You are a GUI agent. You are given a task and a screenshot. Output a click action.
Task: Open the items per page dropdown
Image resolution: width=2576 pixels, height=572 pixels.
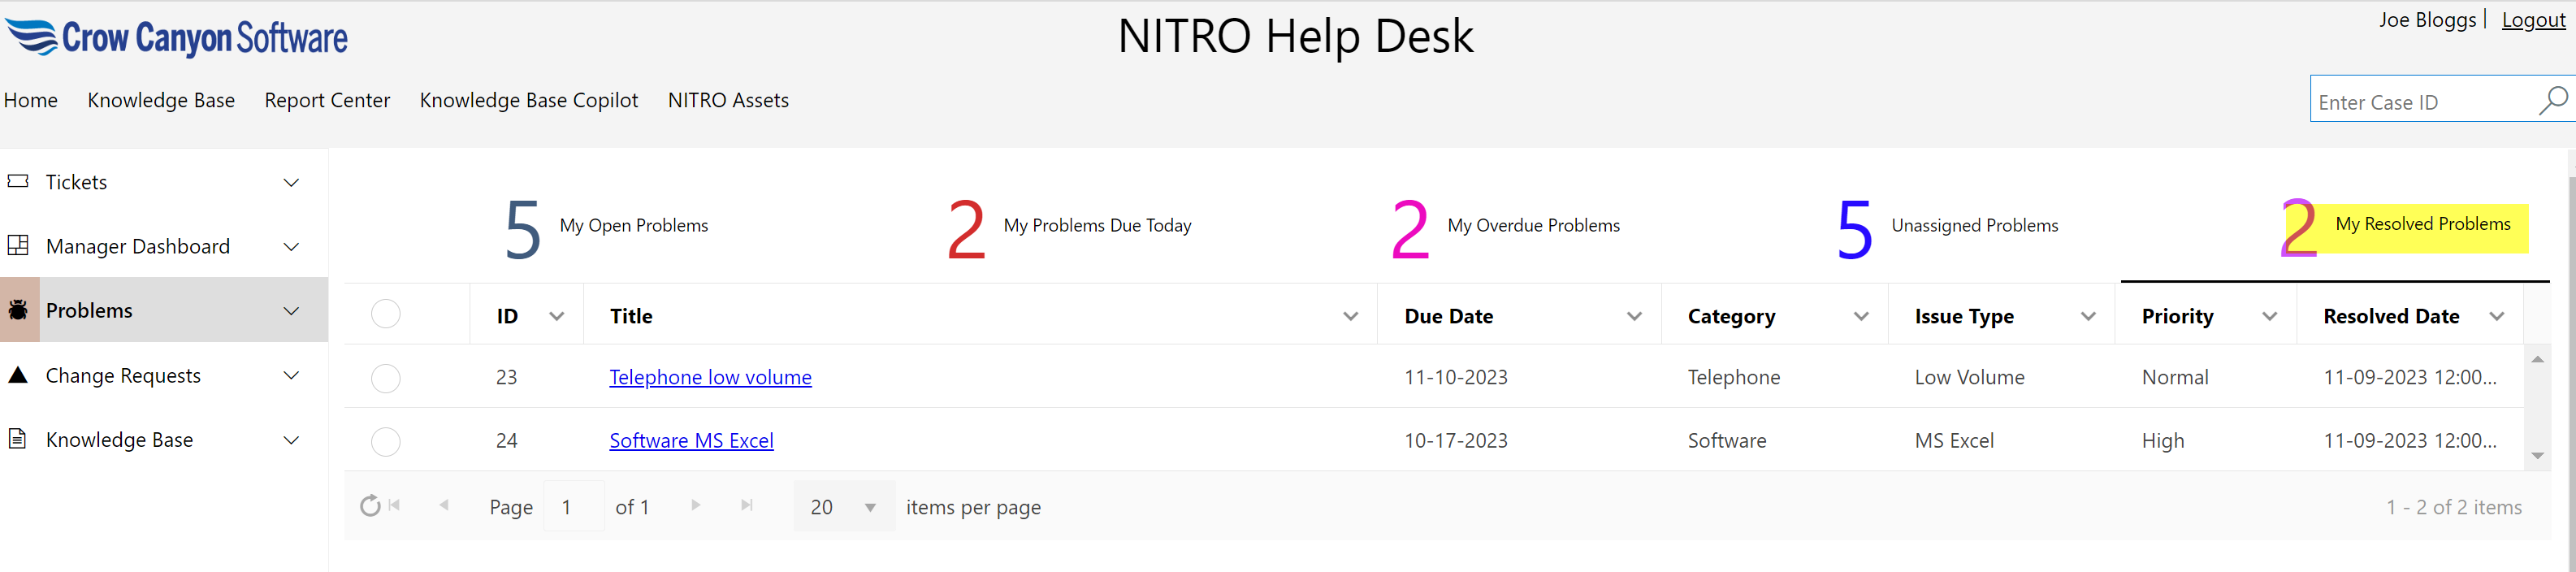point(869,508)
